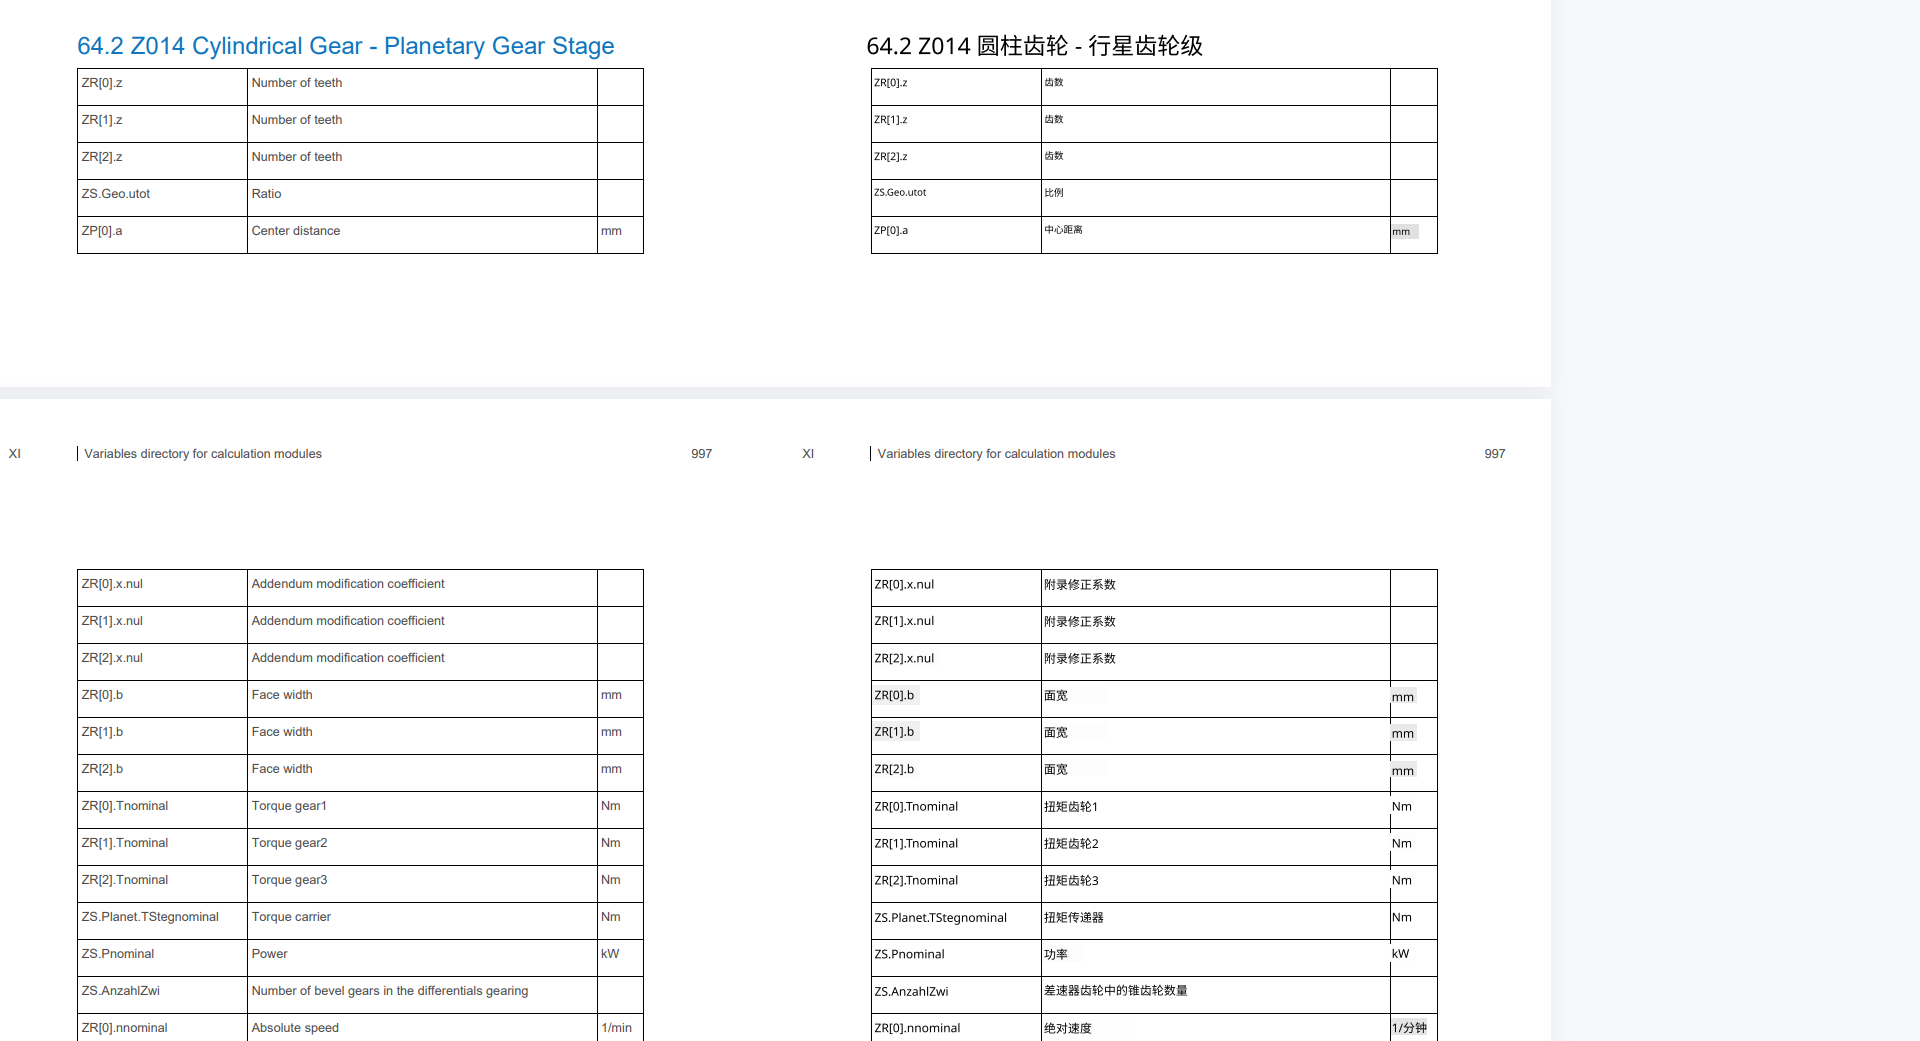
Task: Select ZS.Geo.utot in the English table
Action: 116,194
